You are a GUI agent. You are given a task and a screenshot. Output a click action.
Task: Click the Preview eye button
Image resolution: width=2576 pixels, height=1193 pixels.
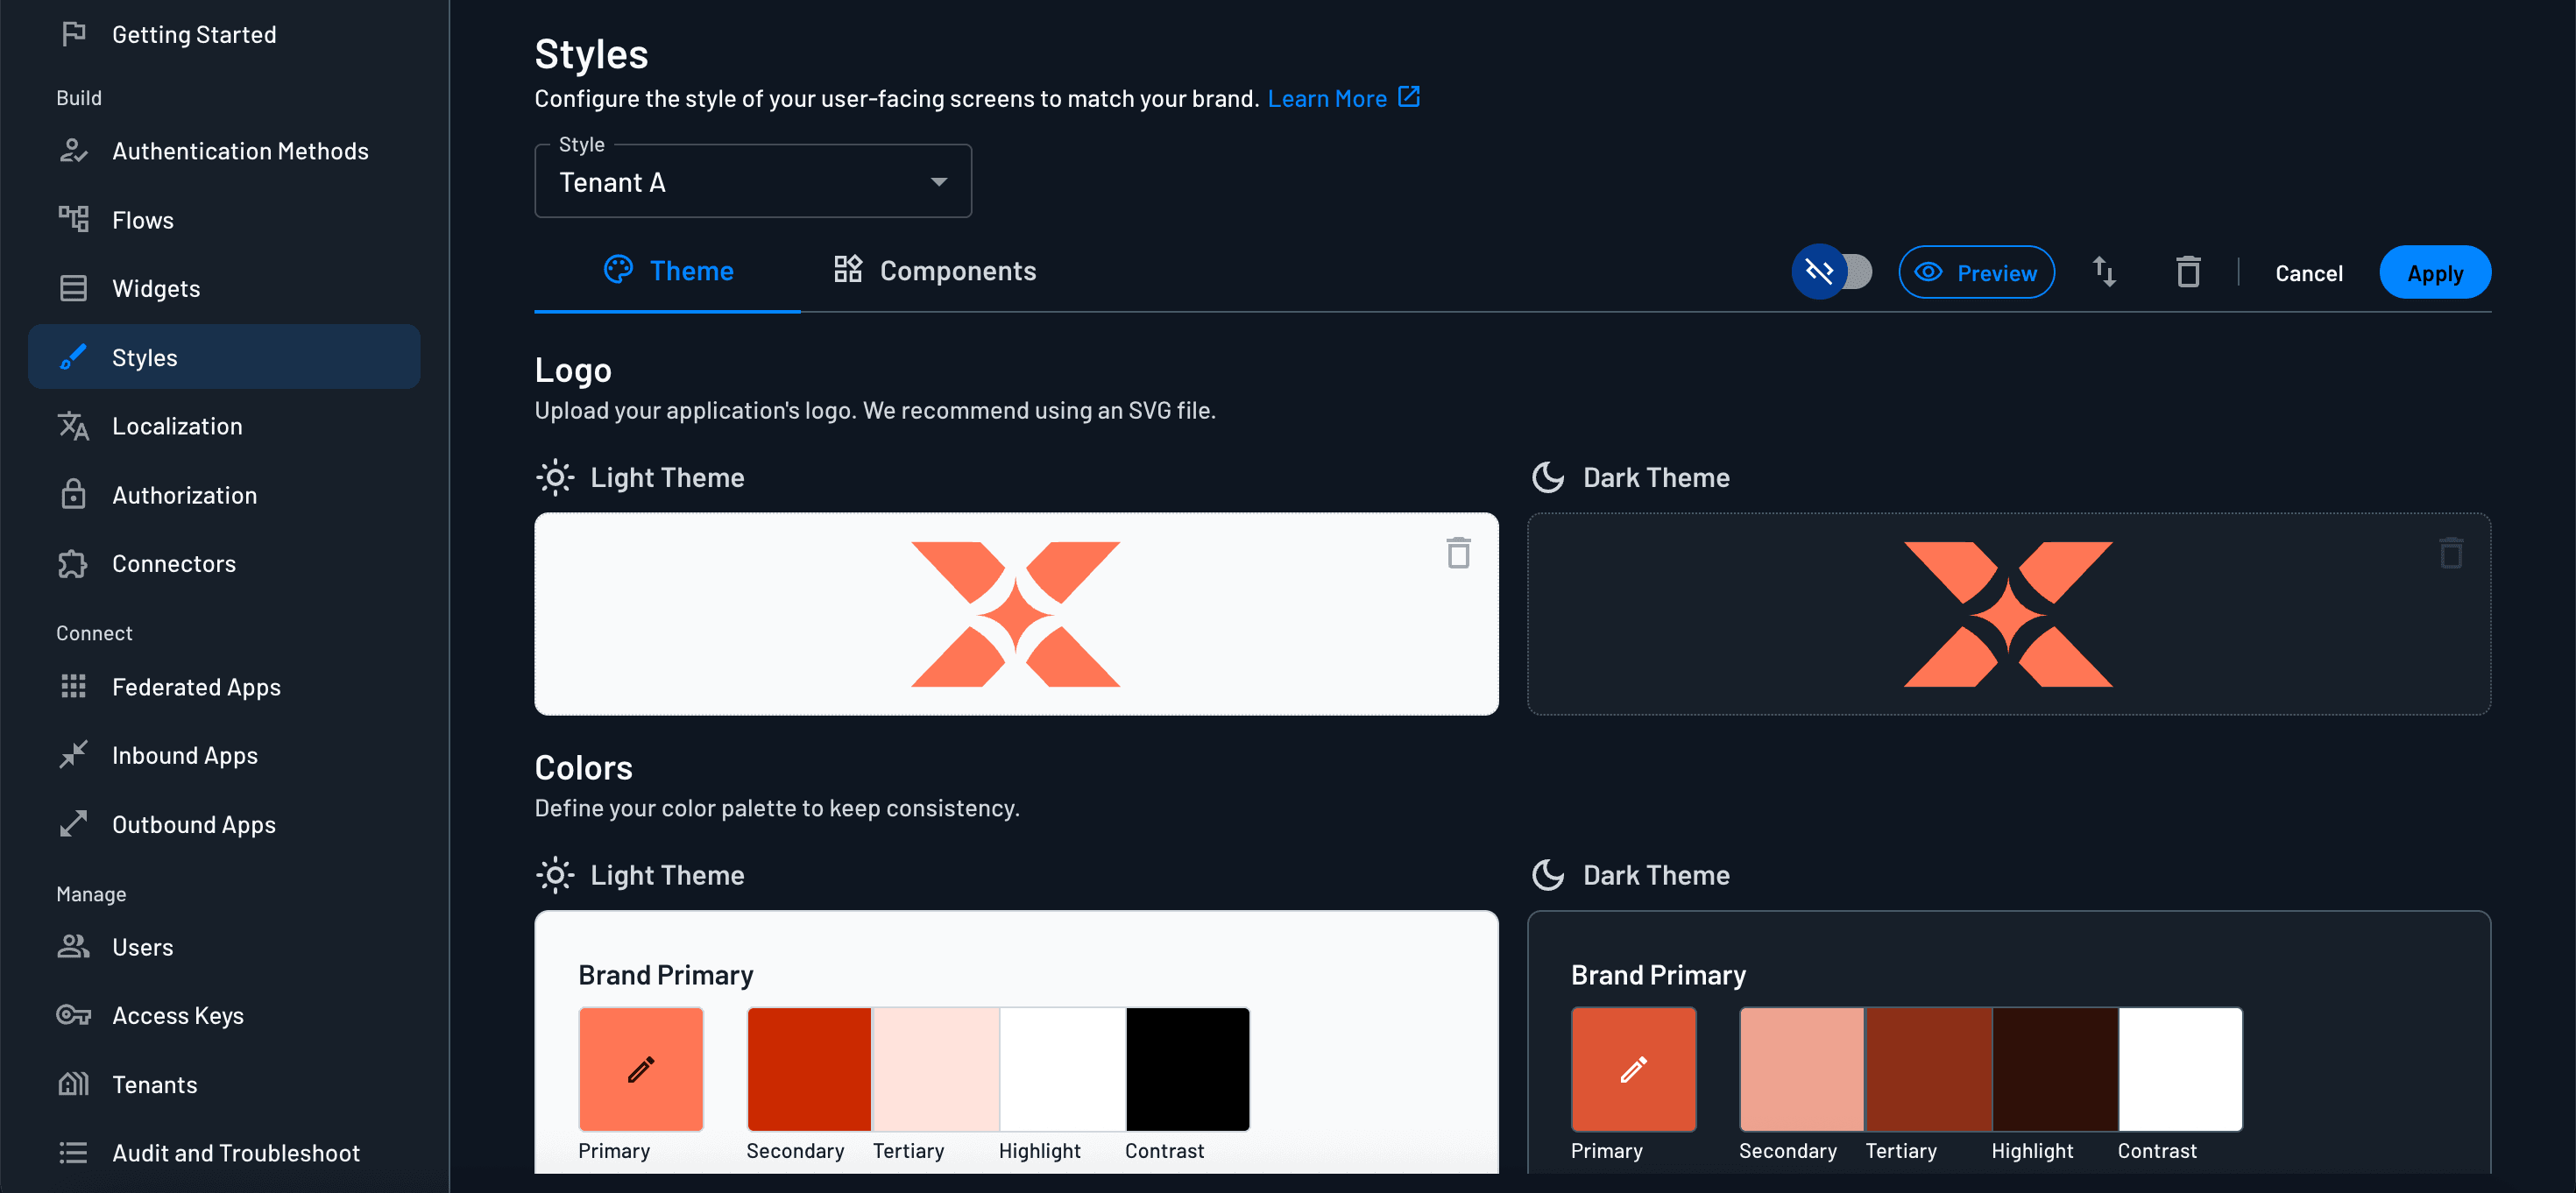coord(1976,272)
